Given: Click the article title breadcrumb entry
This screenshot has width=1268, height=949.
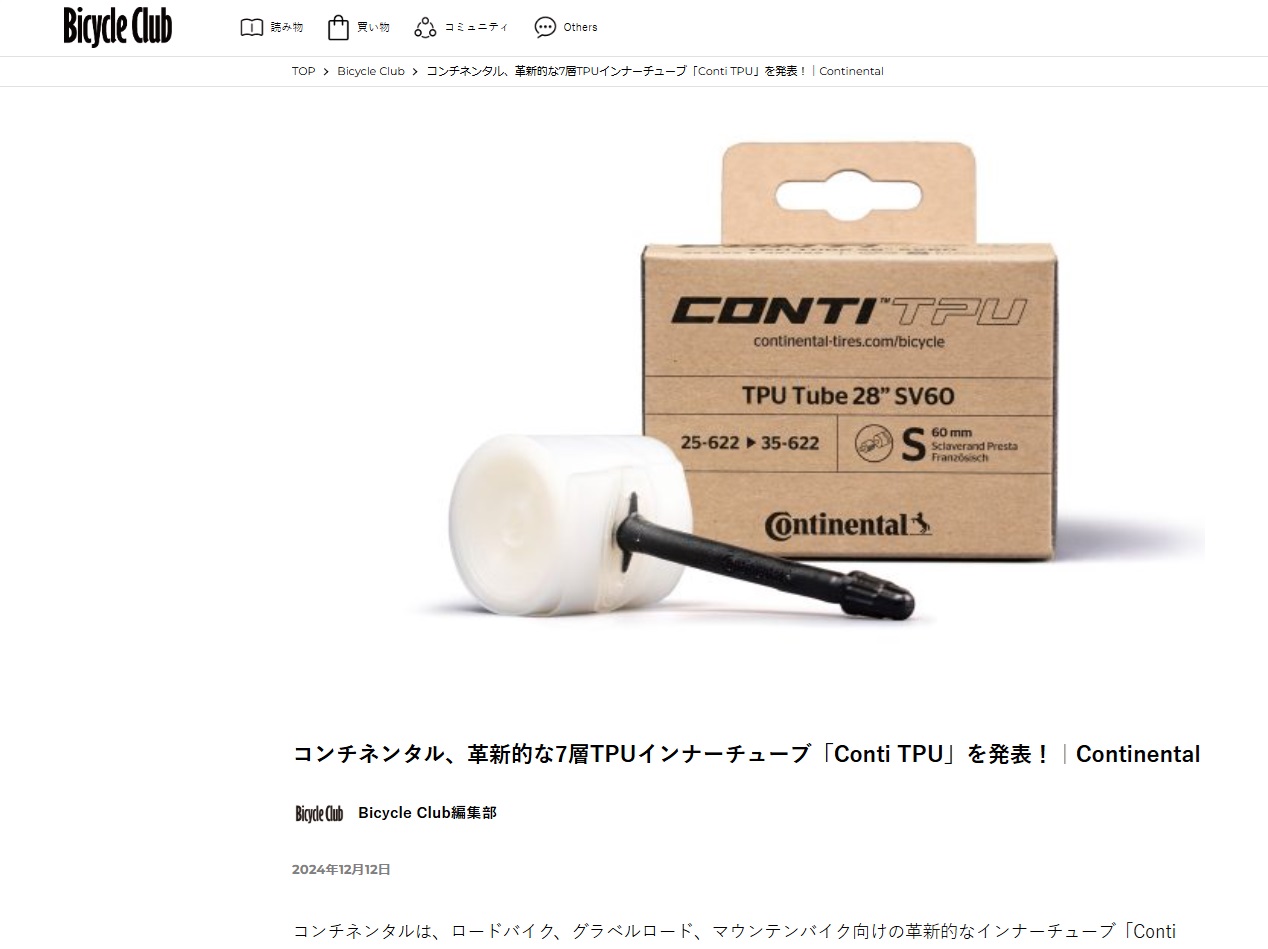Looking at the screenshot, I should tap(655, 71).
